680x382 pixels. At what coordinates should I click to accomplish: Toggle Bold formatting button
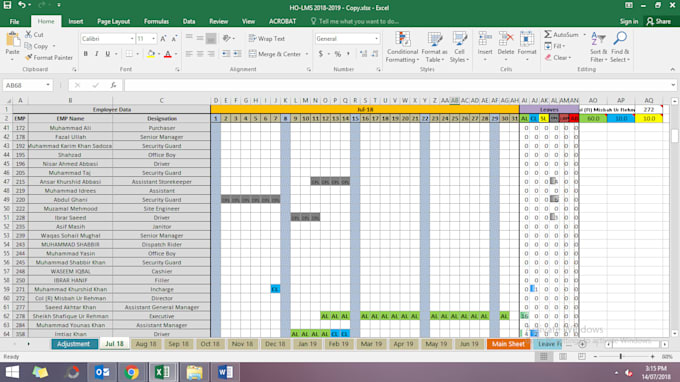[85, 54]
